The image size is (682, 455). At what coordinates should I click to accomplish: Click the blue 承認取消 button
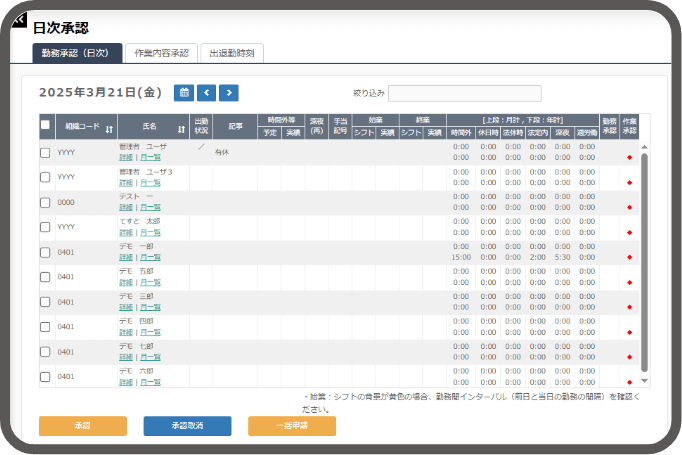point(187,426)
